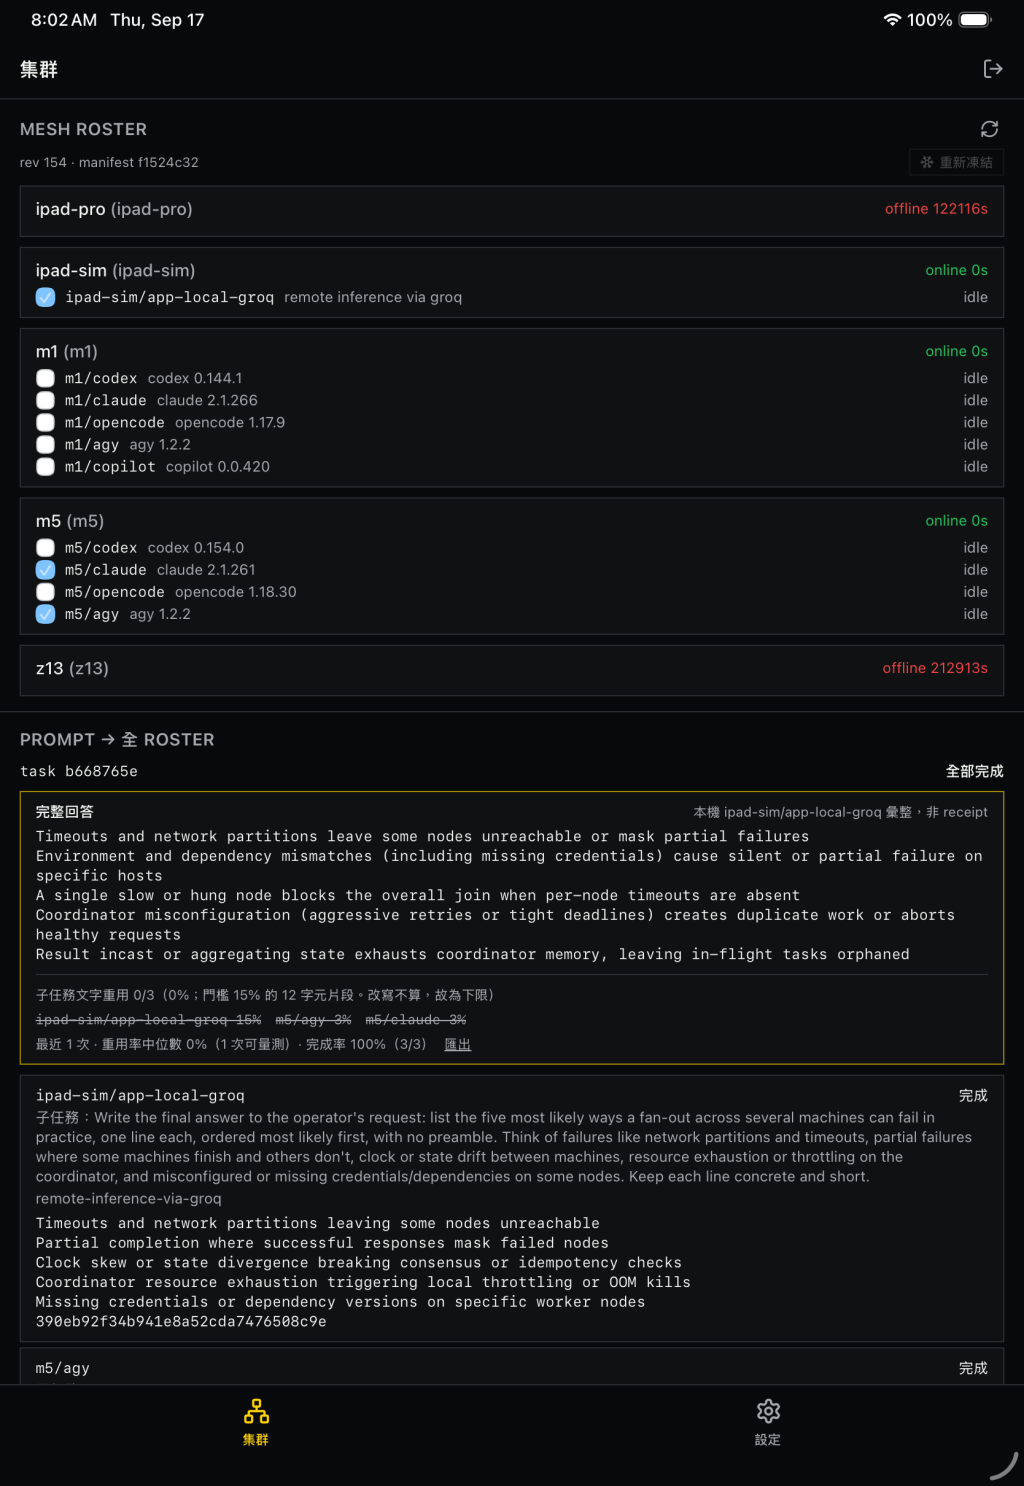Disable the m5/agy checkbox

(45, 614)
